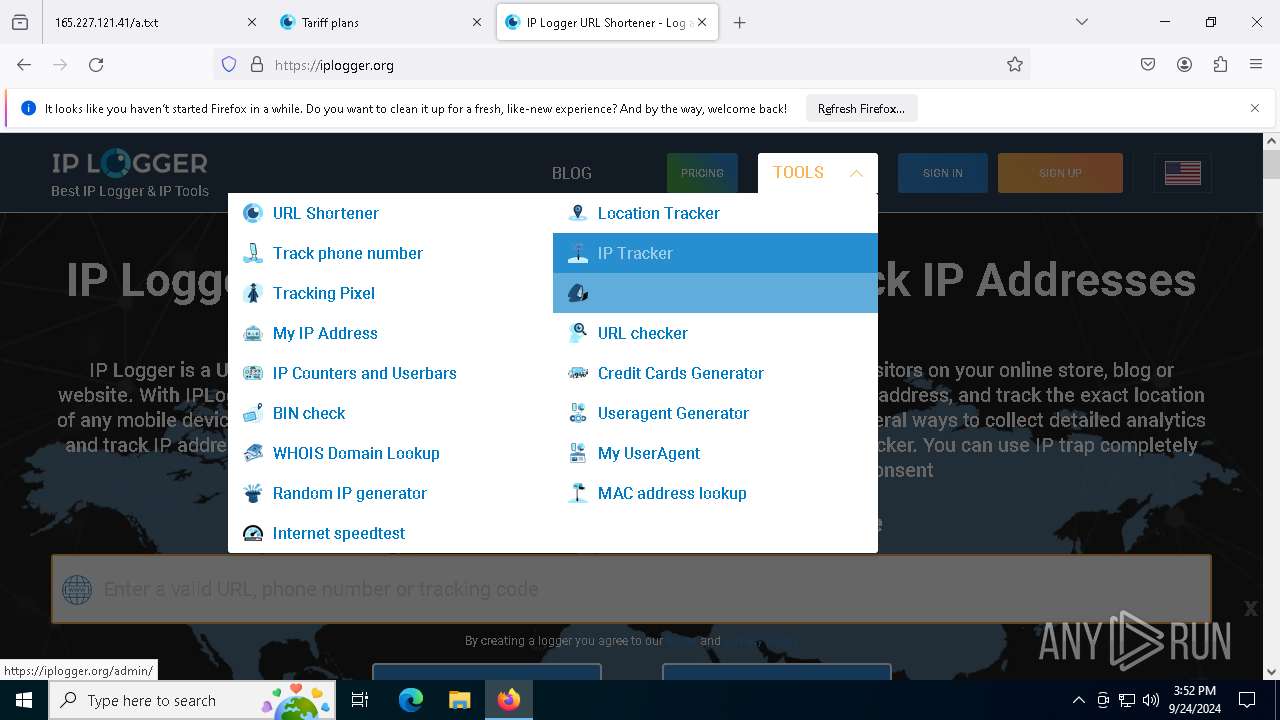The image size is (1280, 720).
Task: Open the Extensions puzzle icon
Action: (1220, 65)
